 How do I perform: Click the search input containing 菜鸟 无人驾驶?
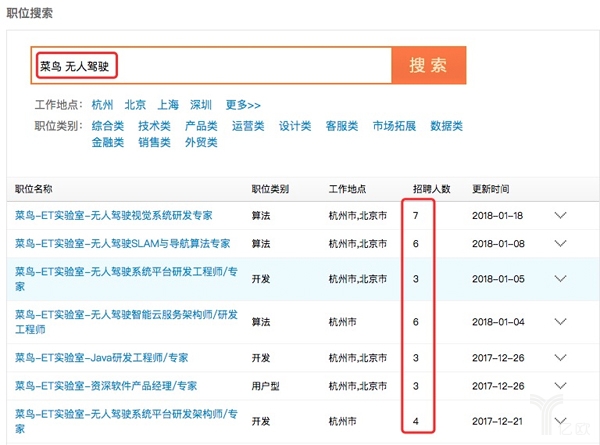coord(210,66)
